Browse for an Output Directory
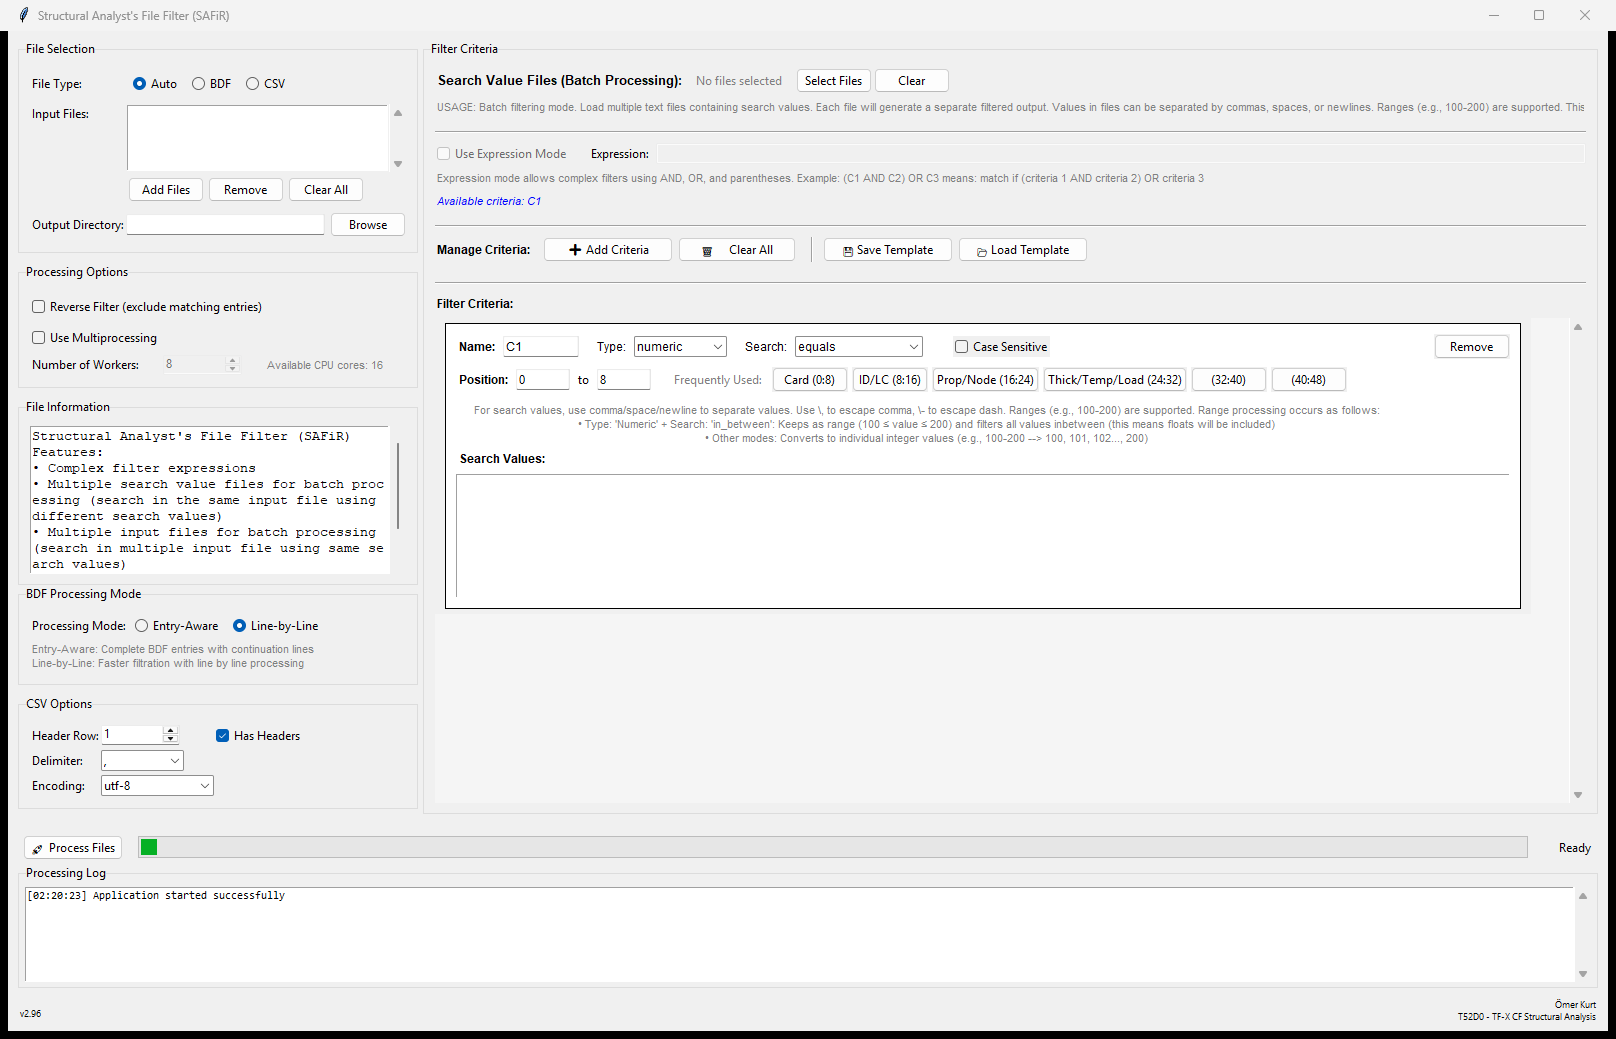The width and height of the screenshot is (1616, 1039). (x=367, y=224)
